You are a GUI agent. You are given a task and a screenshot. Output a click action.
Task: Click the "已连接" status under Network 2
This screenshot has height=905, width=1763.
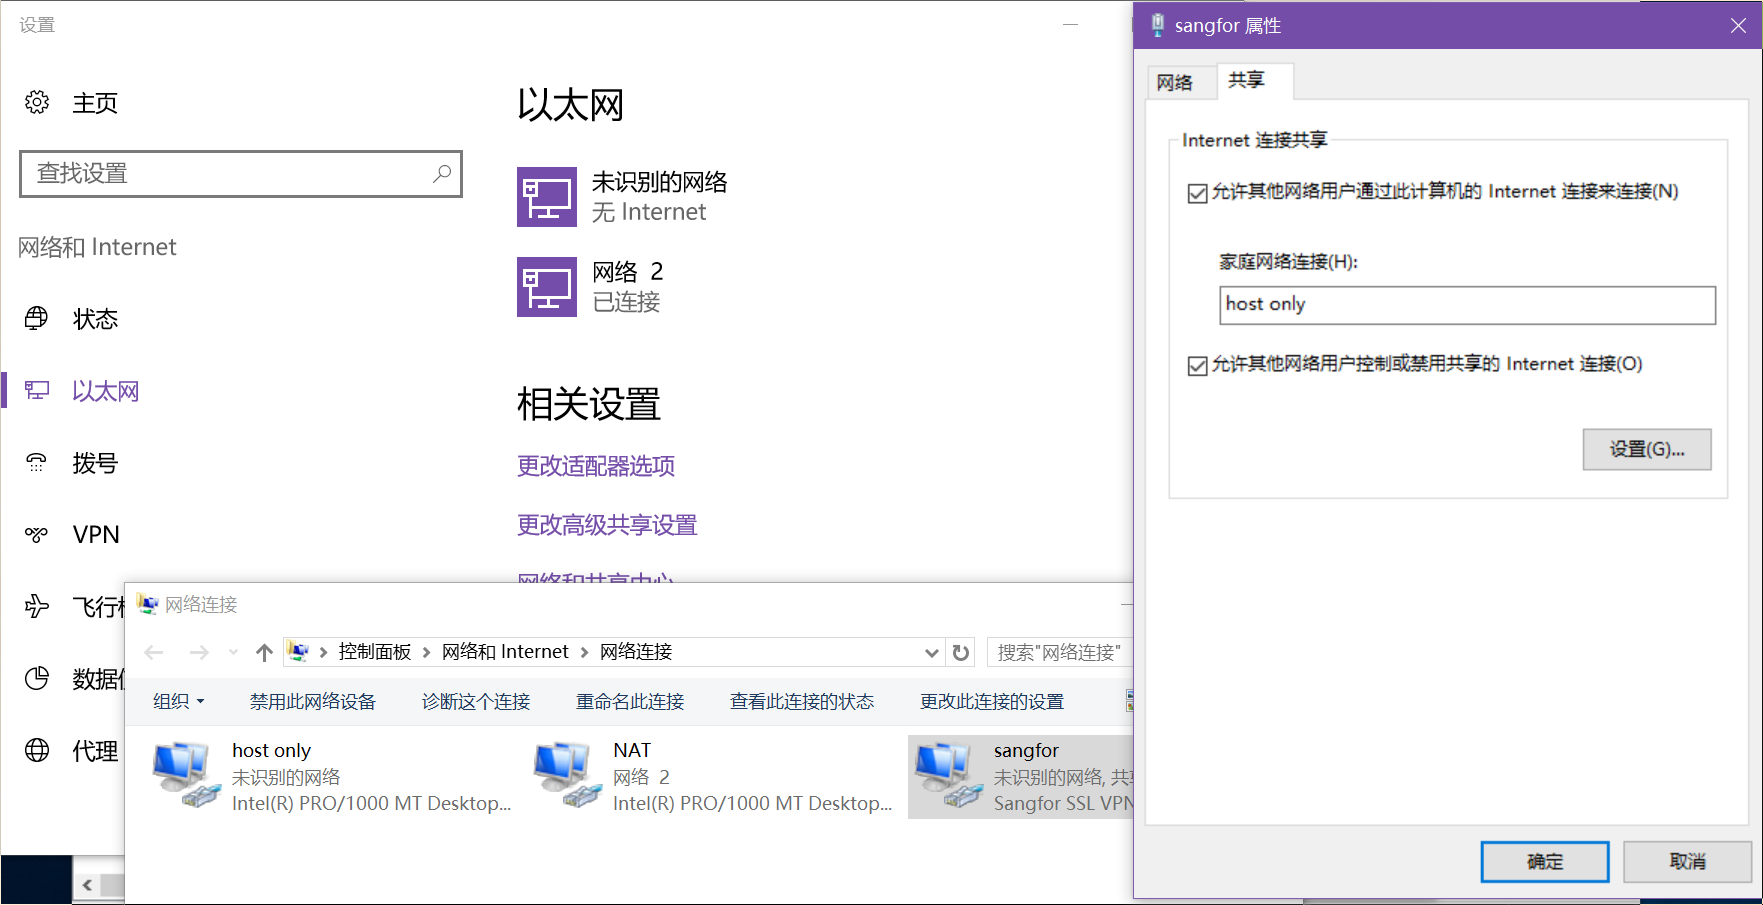[626, 302]
